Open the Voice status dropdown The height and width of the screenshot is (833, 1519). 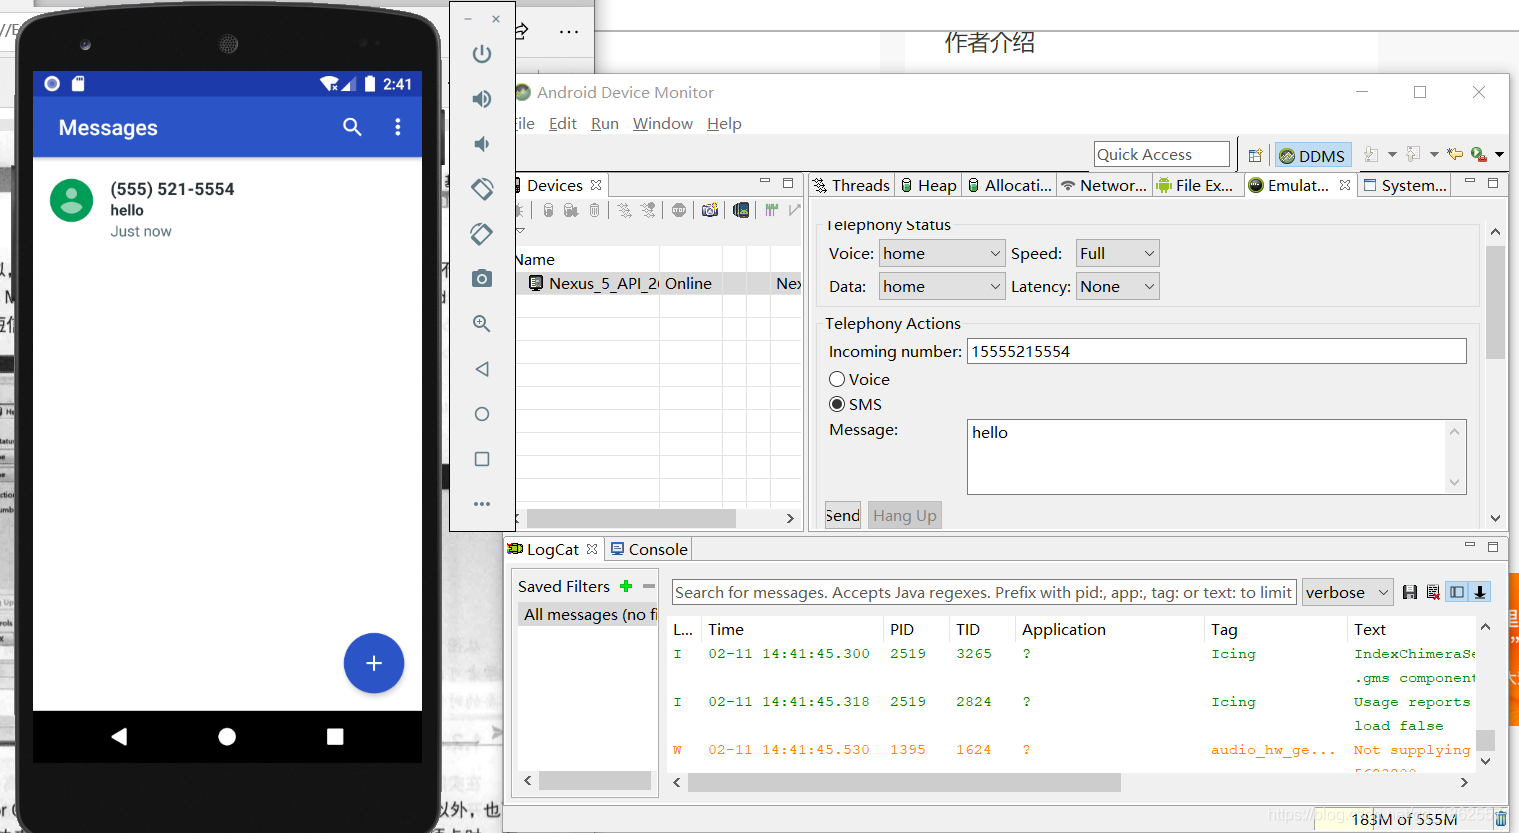(x=941, y=254)
